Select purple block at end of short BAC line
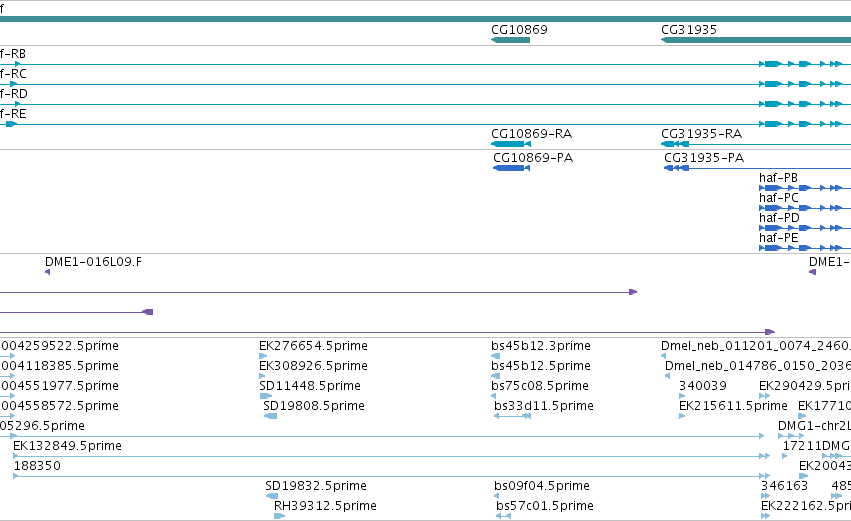Screen dimensions: 851x521 pos(148,312)
